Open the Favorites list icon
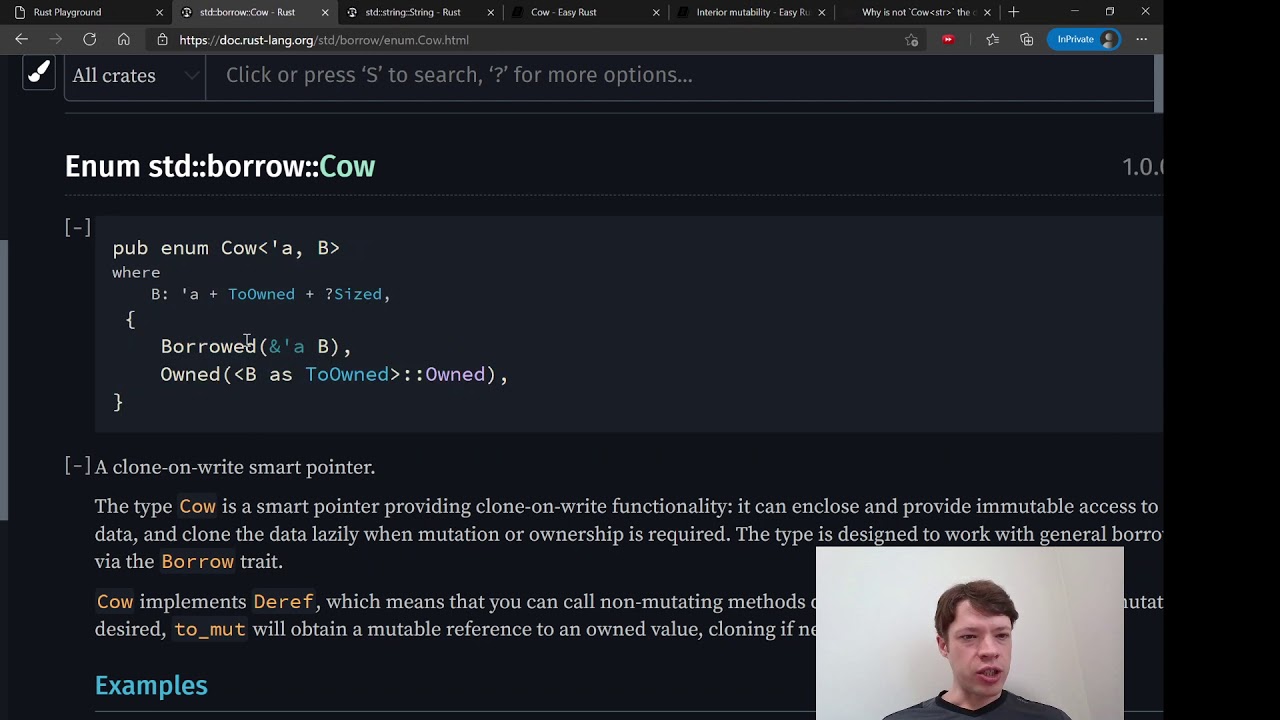Image resolution: width=1280 pixels, height=720 pixels. 992,40
